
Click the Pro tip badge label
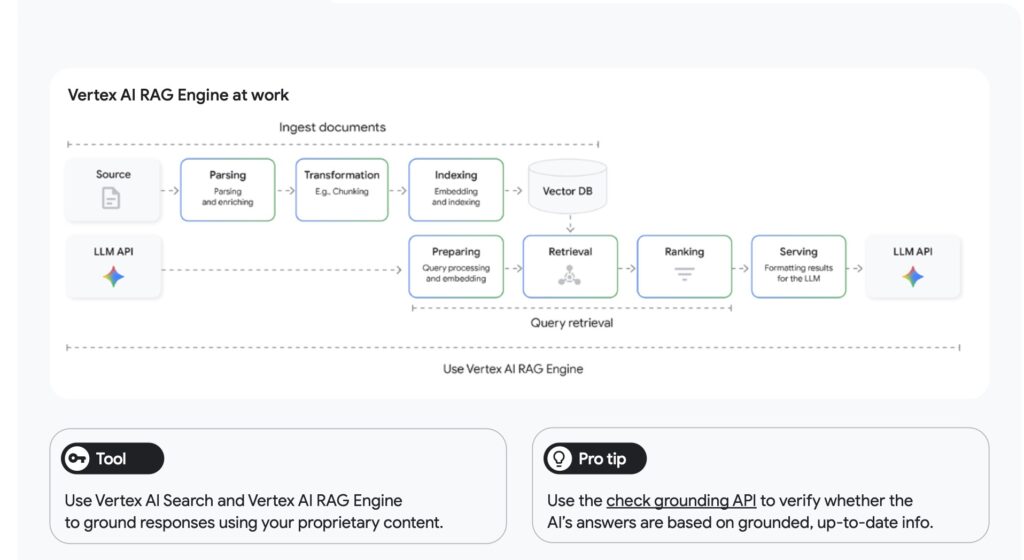pos(604,459)
